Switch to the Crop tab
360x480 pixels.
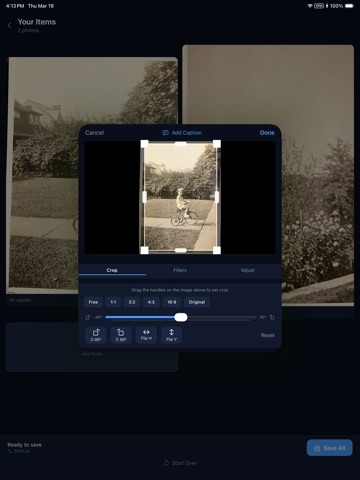point(112,270)
